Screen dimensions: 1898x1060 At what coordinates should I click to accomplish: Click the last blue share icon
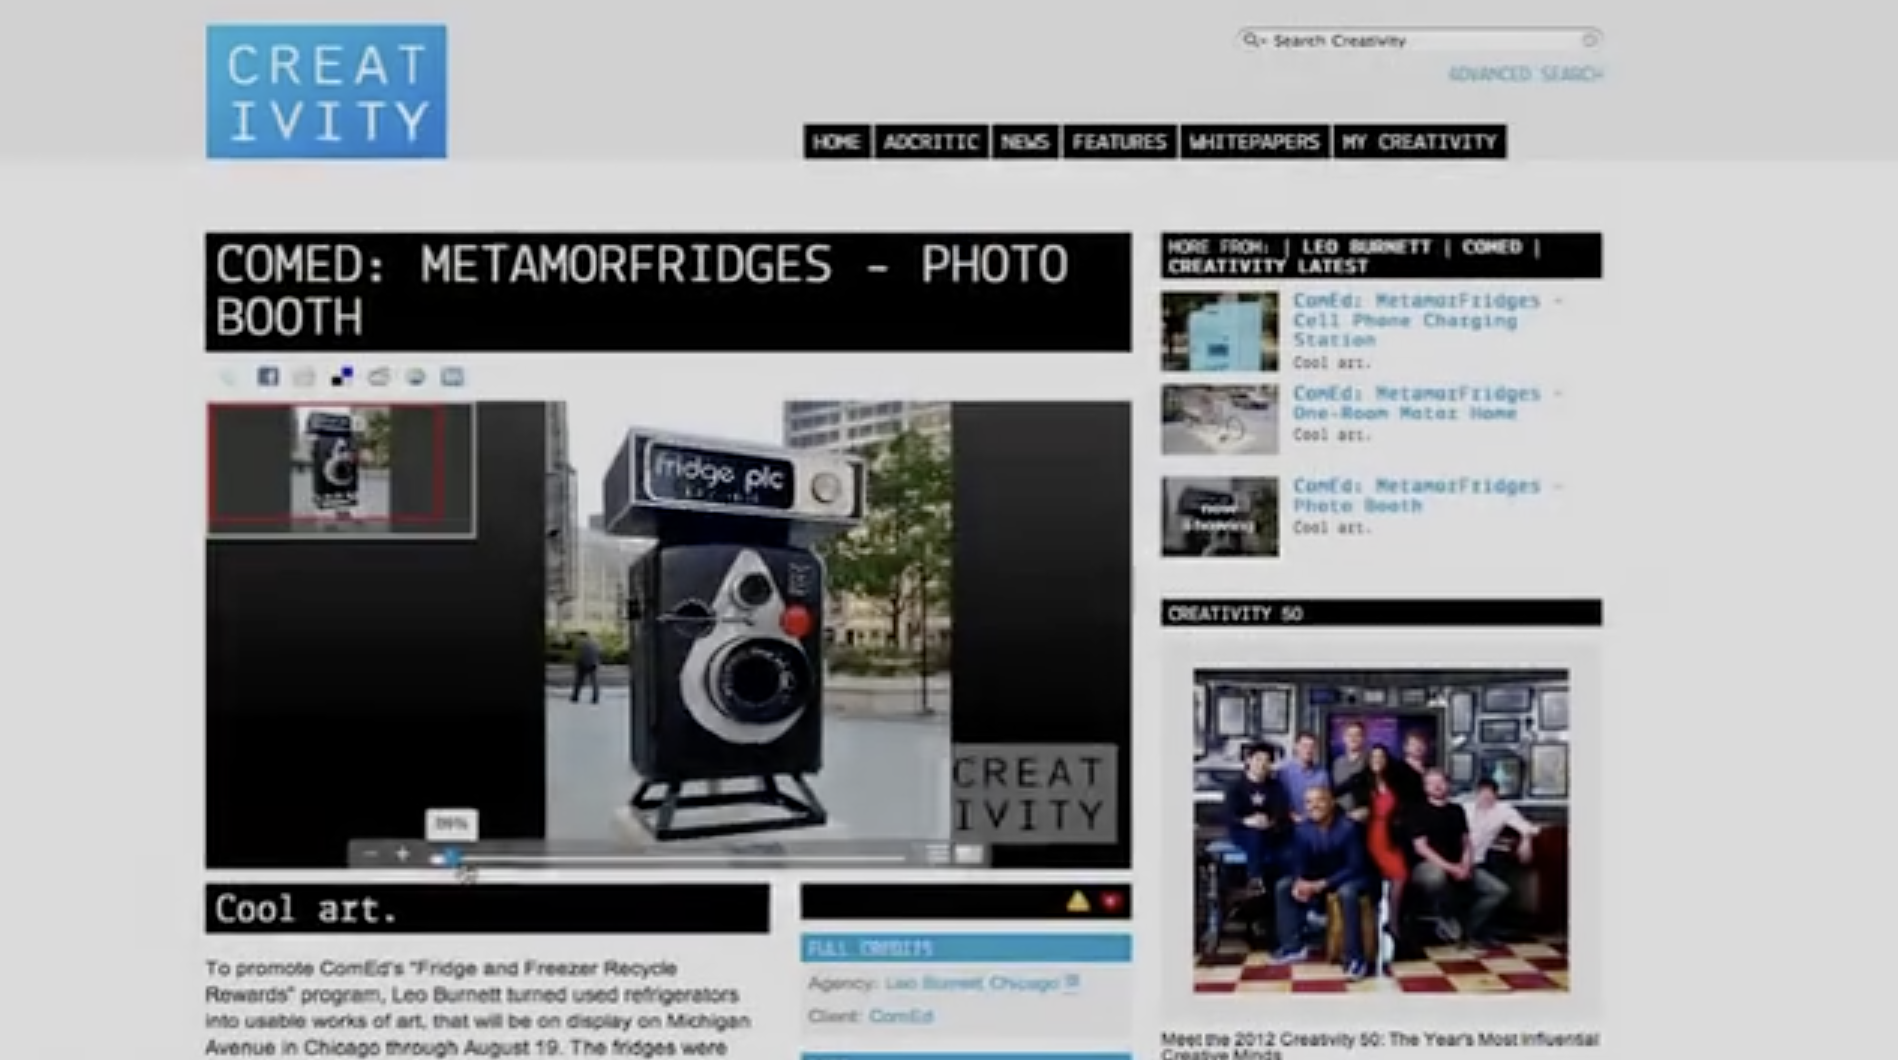pyautogui.click(x=452, y=377)
